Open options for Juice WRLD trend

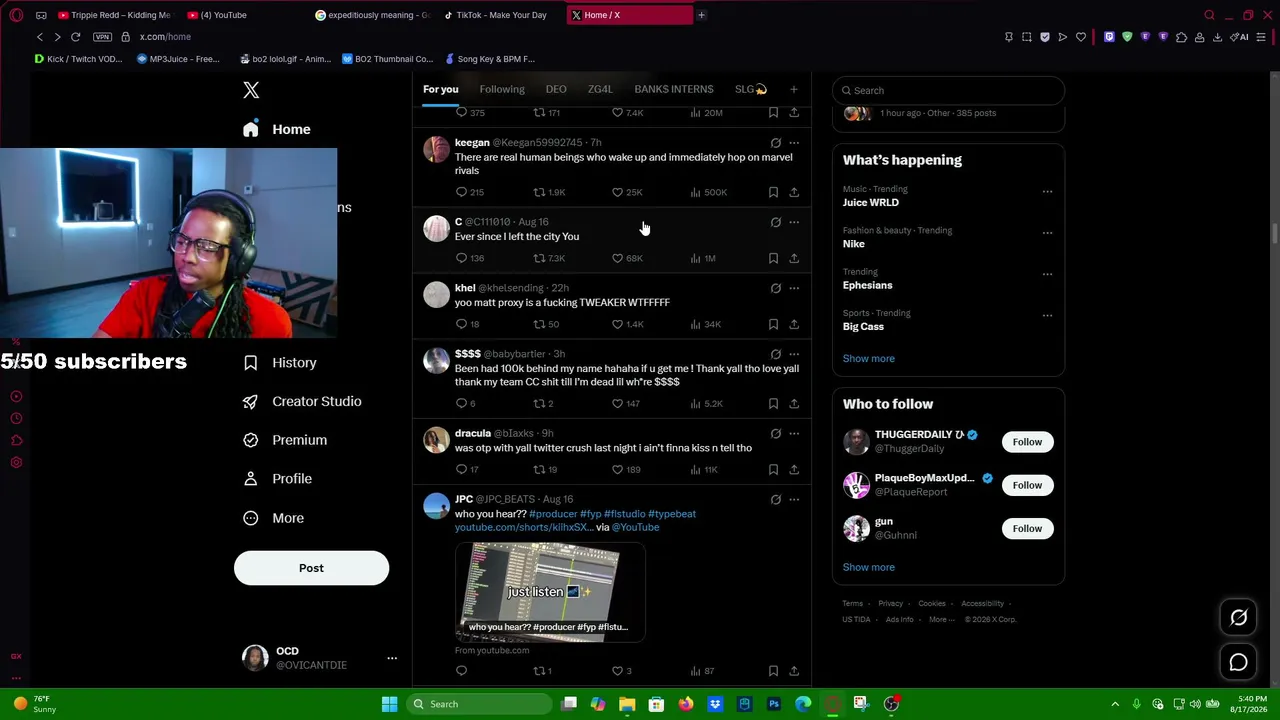pos(1047,191)
